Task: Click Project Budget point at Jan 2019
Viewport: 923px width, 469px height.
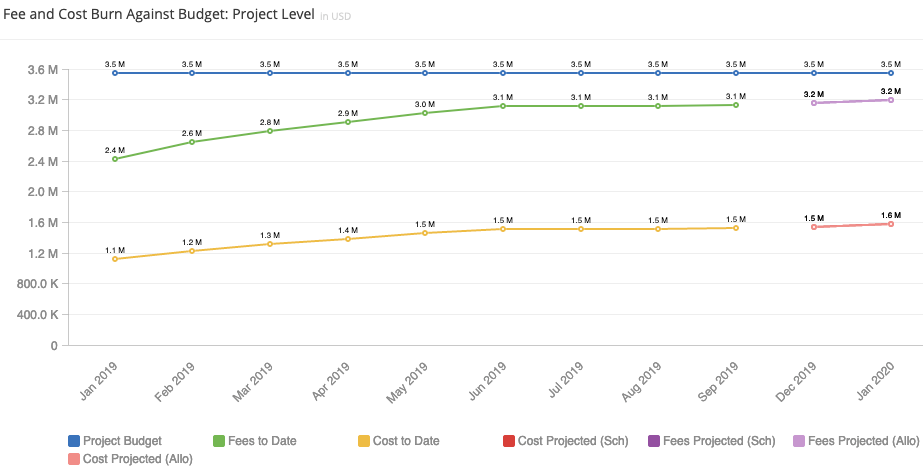Action: 115,73
